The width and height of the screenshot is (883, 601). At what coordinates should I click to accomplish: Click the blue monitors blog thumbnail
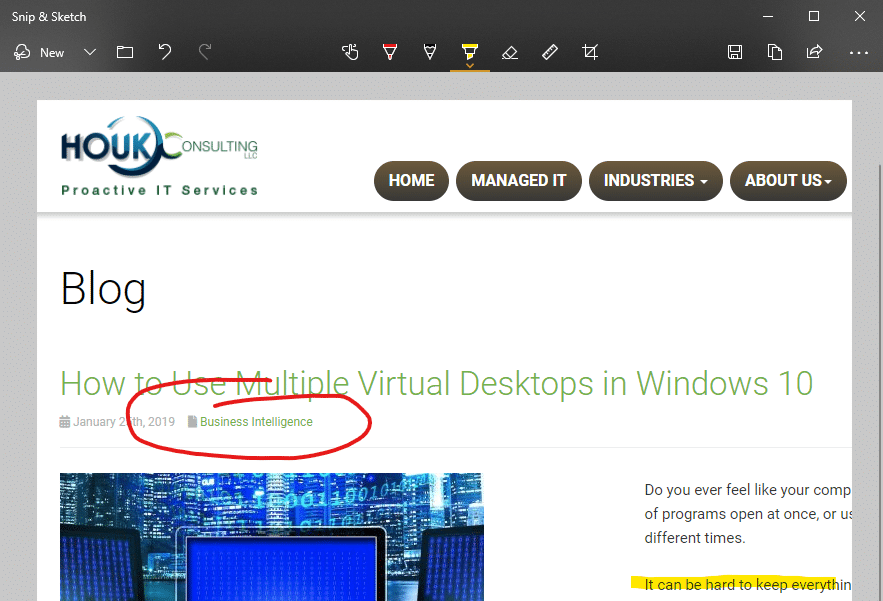click(x=271, y=537)
